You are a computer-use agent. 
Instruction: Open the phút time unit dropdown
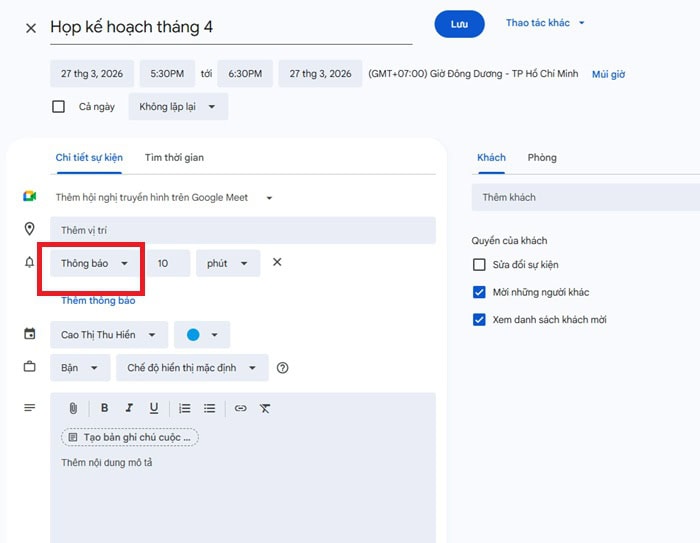pyautogui.click(x=228, y=263)
